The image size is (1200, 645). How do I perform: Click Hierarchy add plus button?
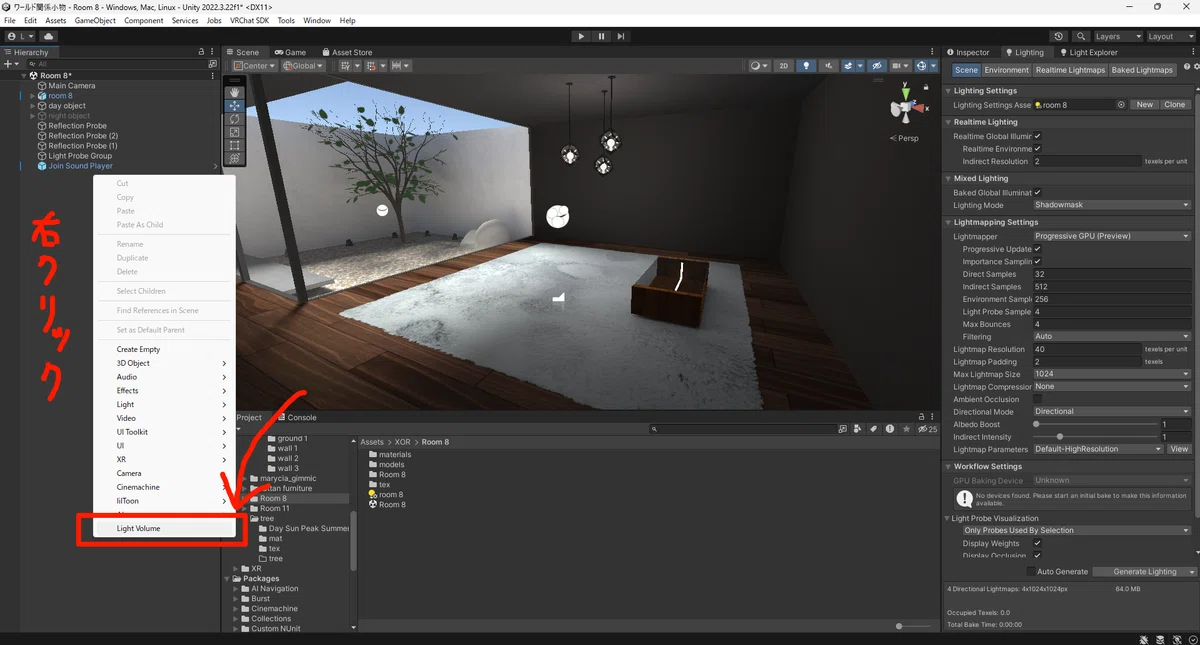(x=12, y=63)
